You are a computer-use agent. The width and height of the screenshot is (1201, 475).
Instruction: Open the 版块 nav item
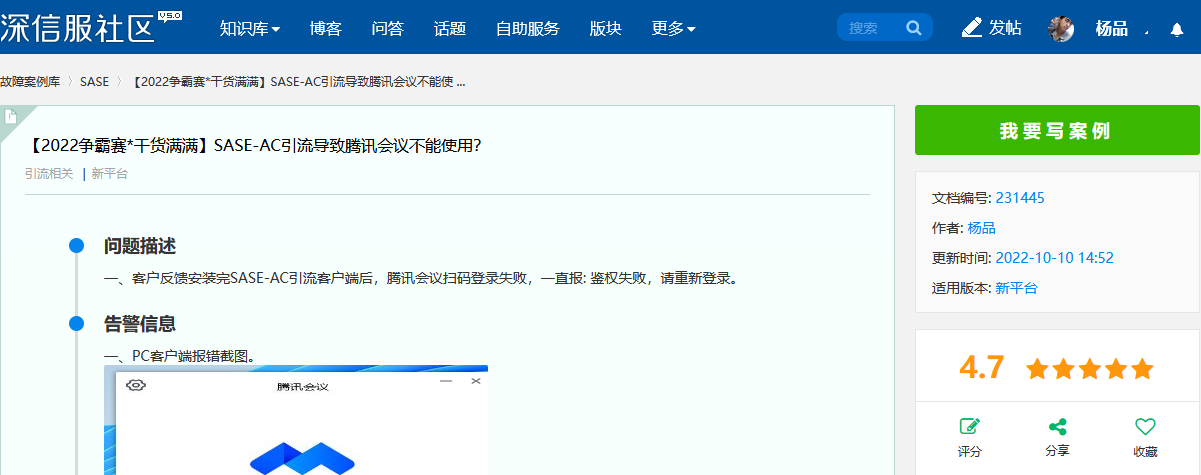[606, 28]
